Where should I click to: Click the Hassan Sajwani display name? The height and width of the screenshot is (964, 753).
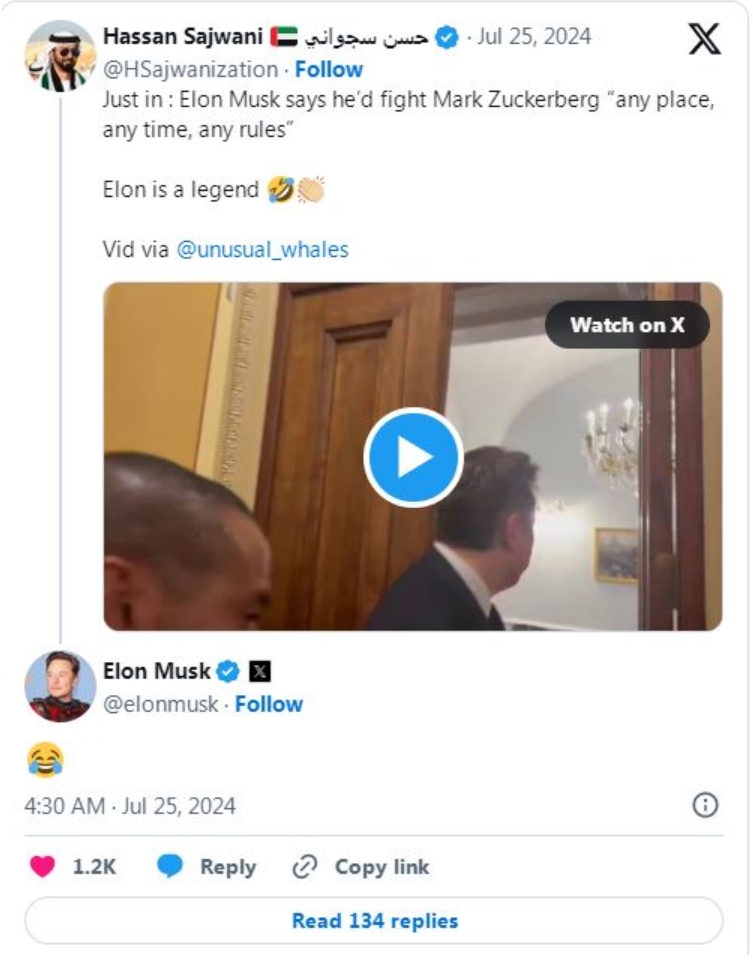[183, 38]
